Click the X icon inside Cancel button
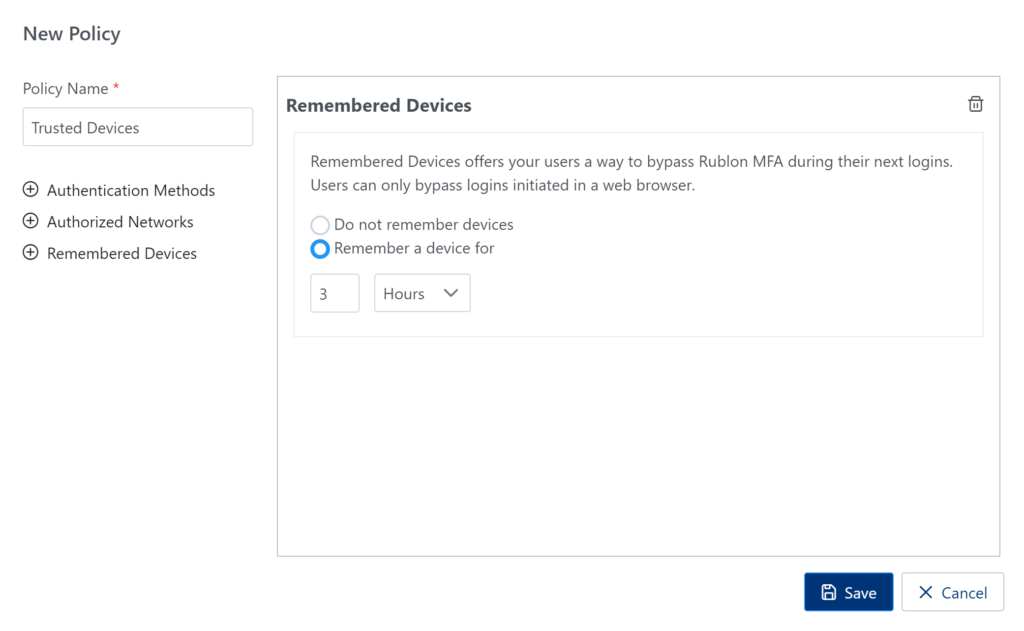 pyautogui.click(x=923, y=591)
